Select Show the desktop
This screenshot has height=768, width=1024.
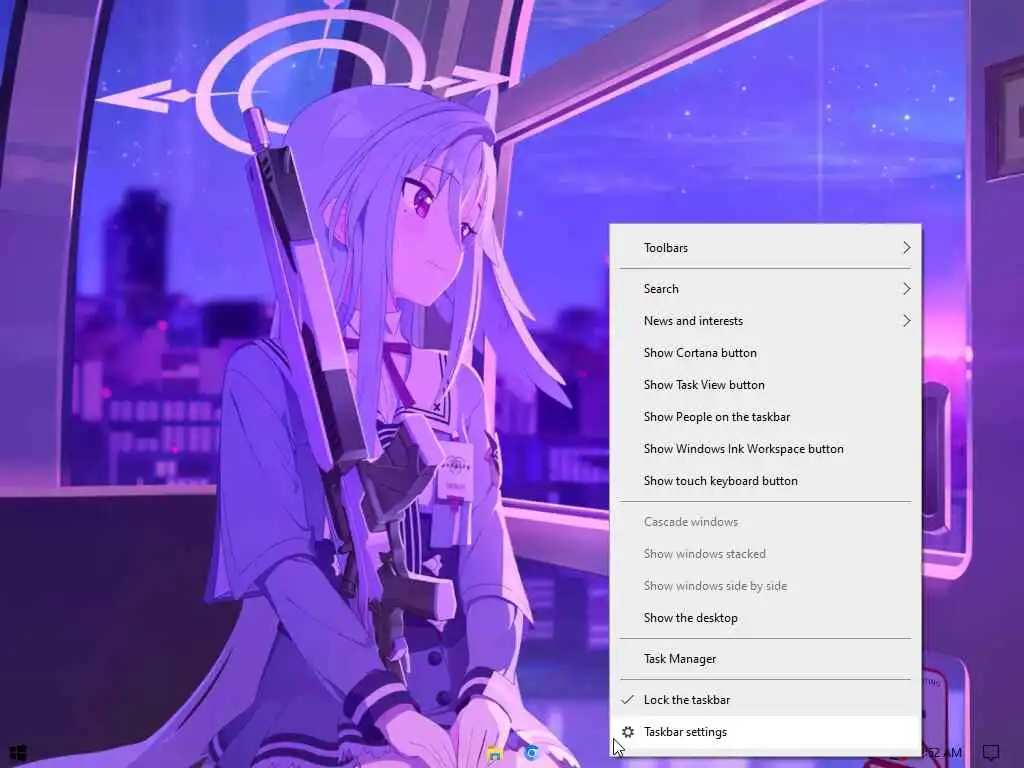click(765, 618)
